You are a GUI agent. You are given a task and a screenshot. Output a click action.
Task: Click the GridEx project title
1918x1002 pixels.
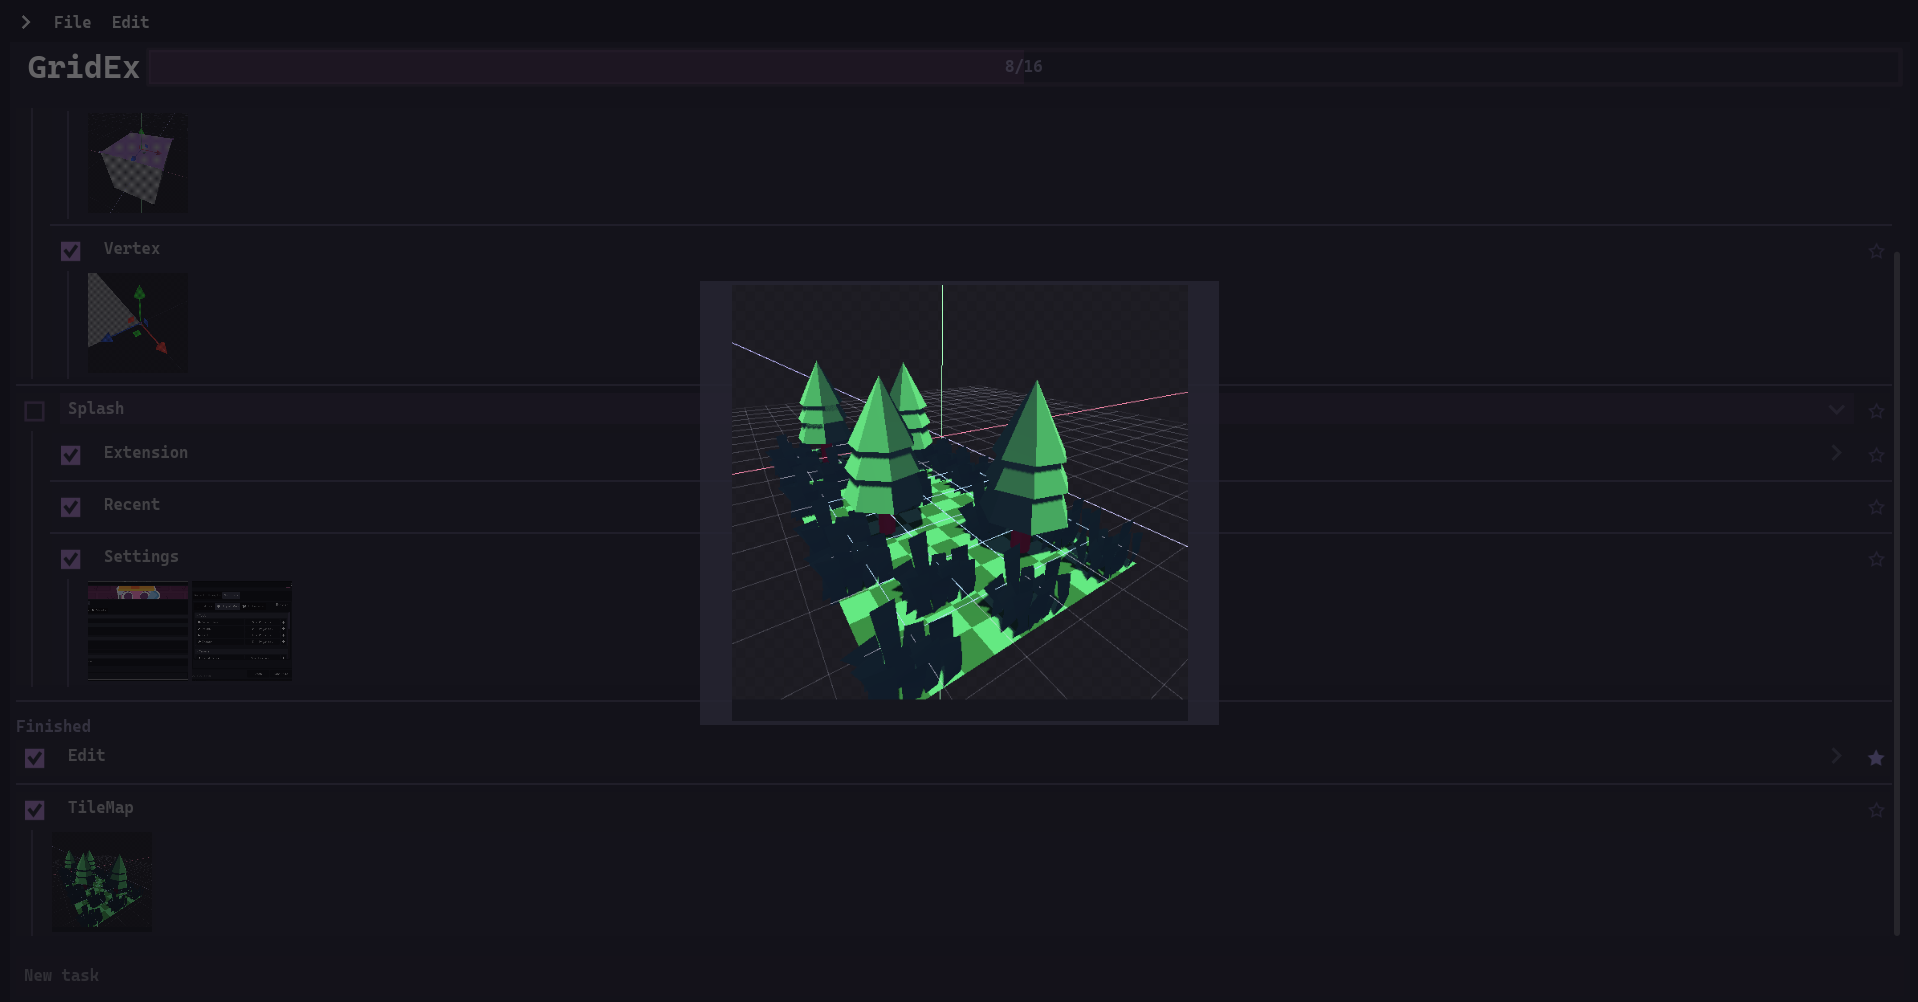tap(83, 67)
